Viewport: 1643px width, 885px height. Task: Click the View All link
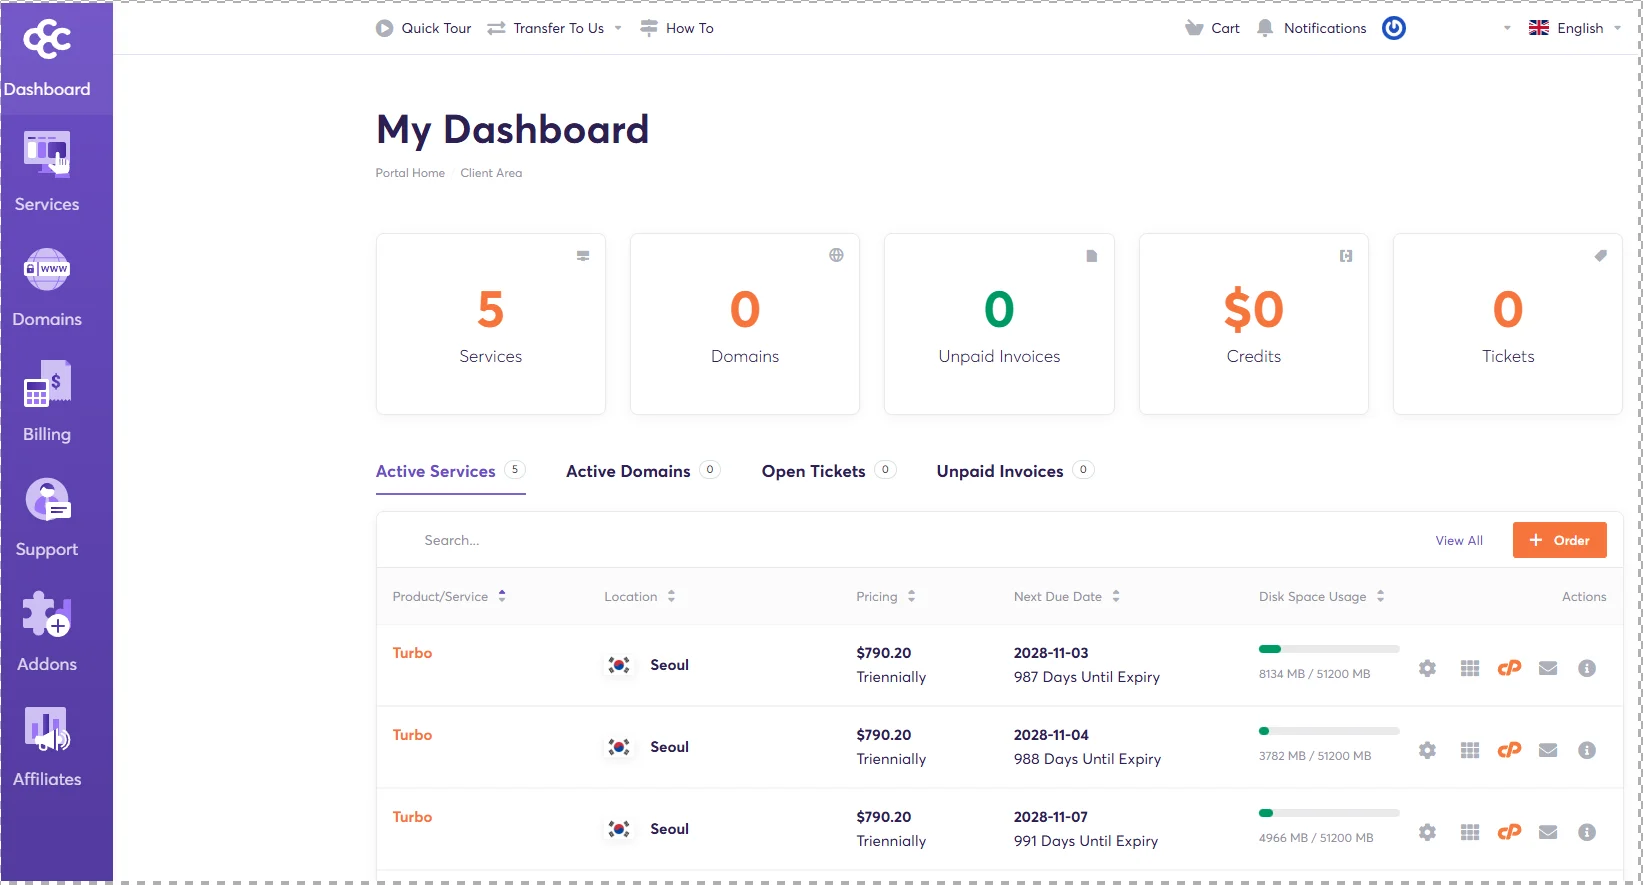1459,540
